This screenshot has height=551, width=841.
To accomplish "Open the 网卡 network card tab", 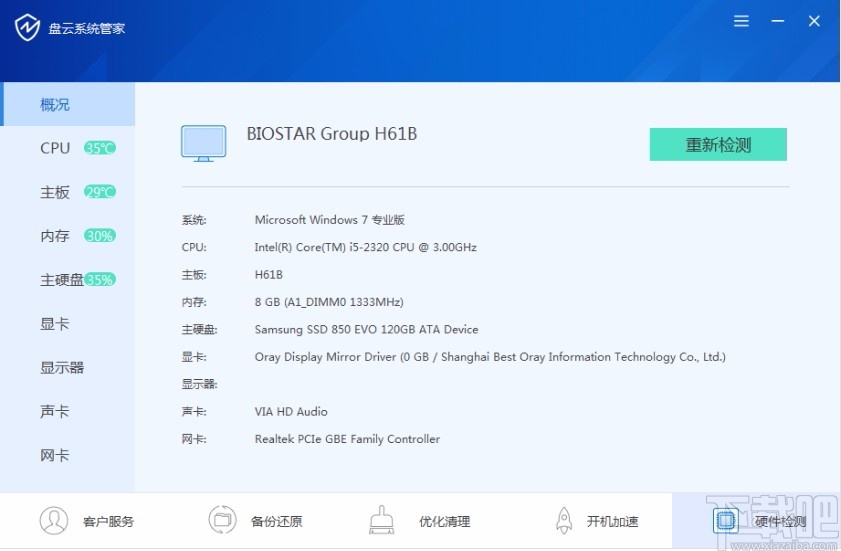I will (x=68, y=456).
